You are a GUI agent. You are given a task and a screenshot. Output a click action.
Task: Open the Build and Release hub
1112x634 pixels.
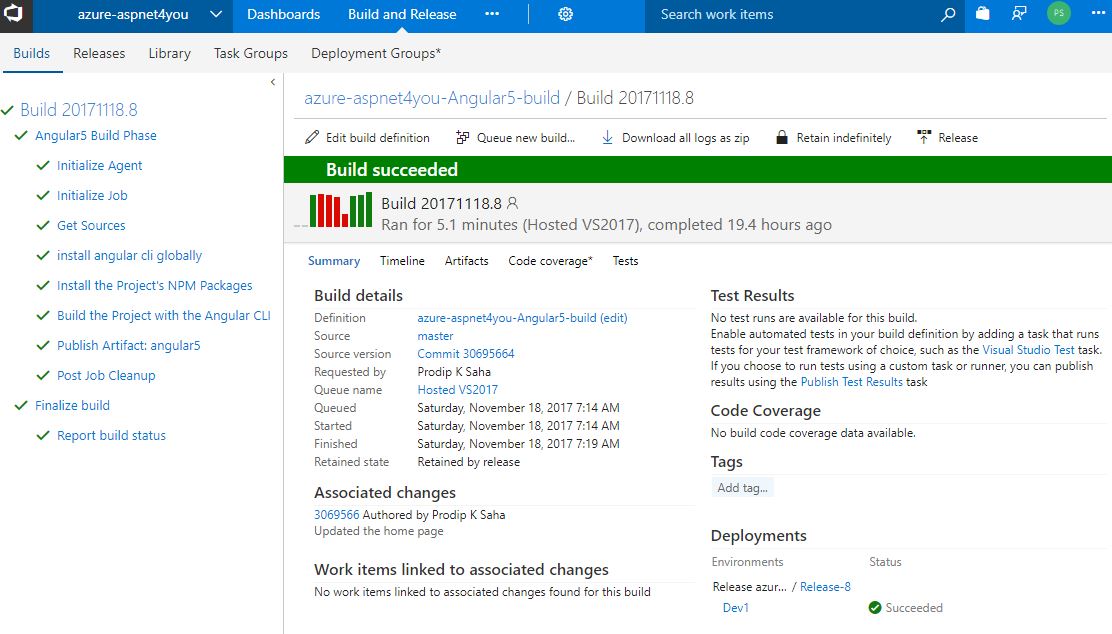(x=402, y=14)
